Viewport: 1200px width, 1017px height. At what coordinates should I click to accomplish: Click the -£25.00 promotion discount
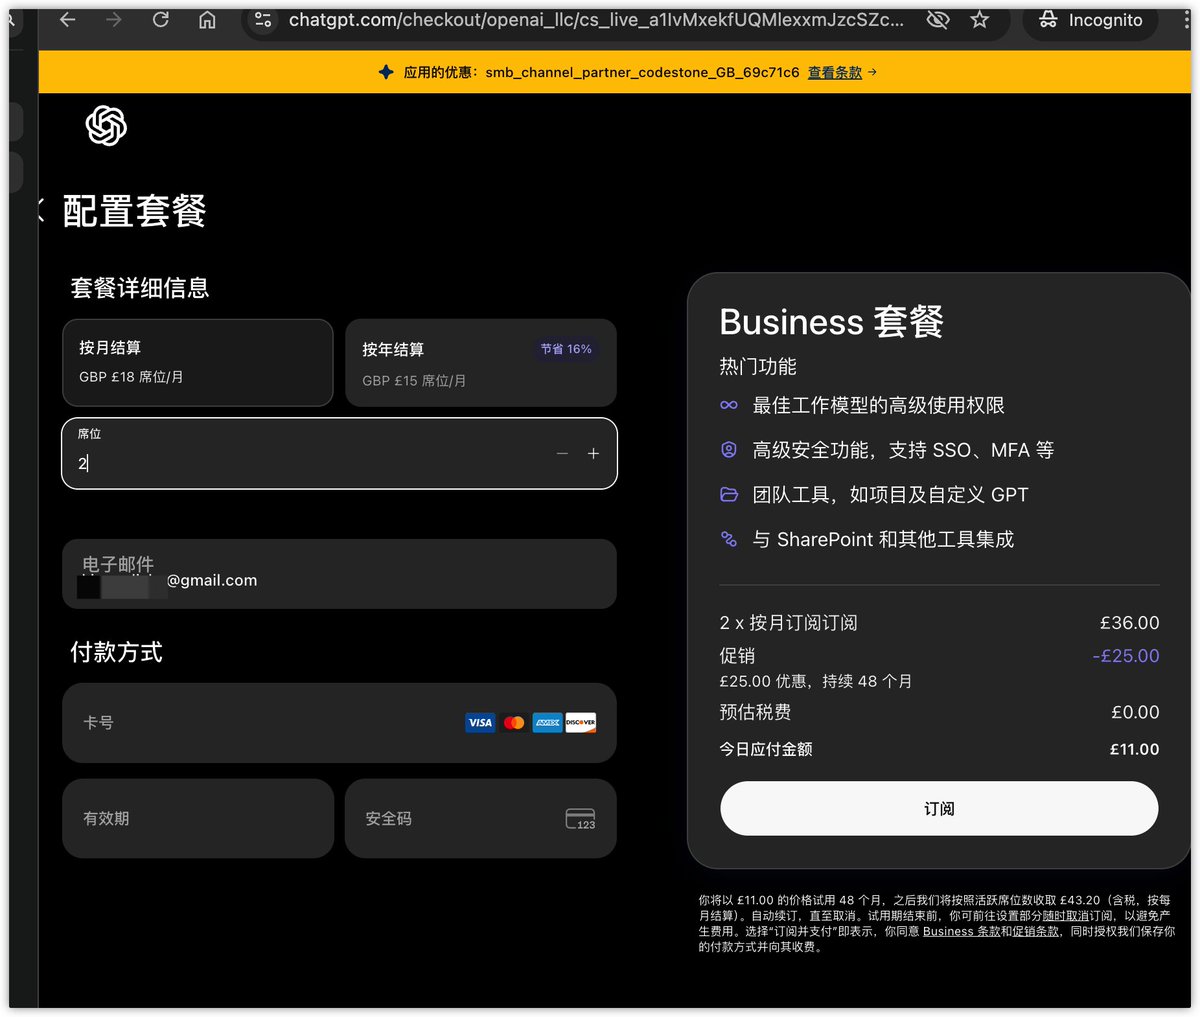[x=1126, y=656]
